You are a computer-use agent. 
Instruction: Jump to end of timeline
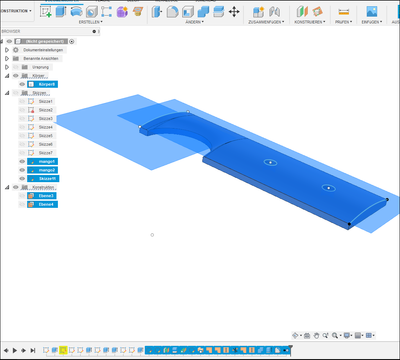[x=33, y=350]
